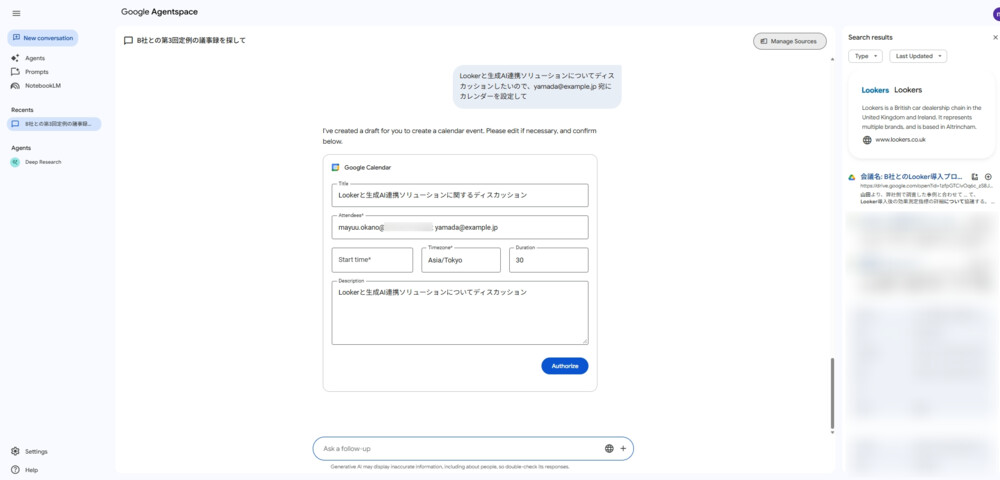The height and width of the screenshot is (480, 1000).
Task: Open the Deep Research agent
Action: (x=43, y=162)
